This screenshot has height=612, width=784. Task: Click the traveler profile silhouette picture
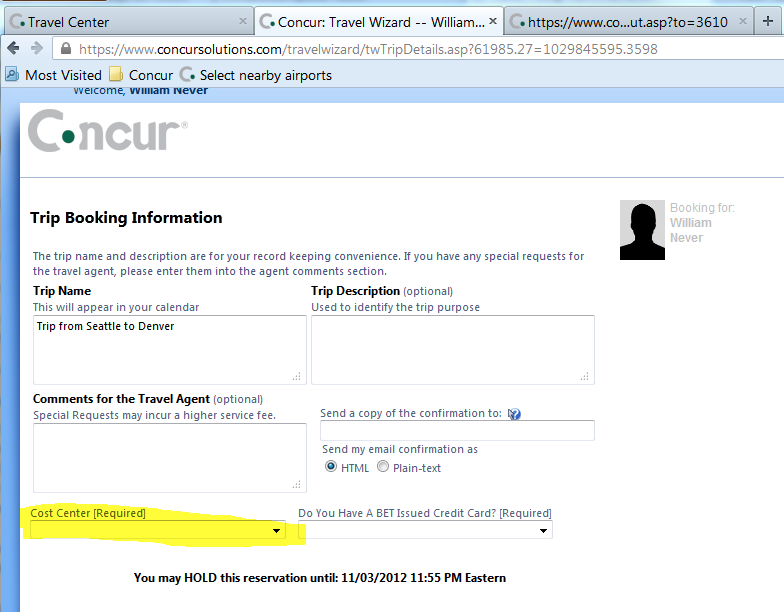(642, 230)
